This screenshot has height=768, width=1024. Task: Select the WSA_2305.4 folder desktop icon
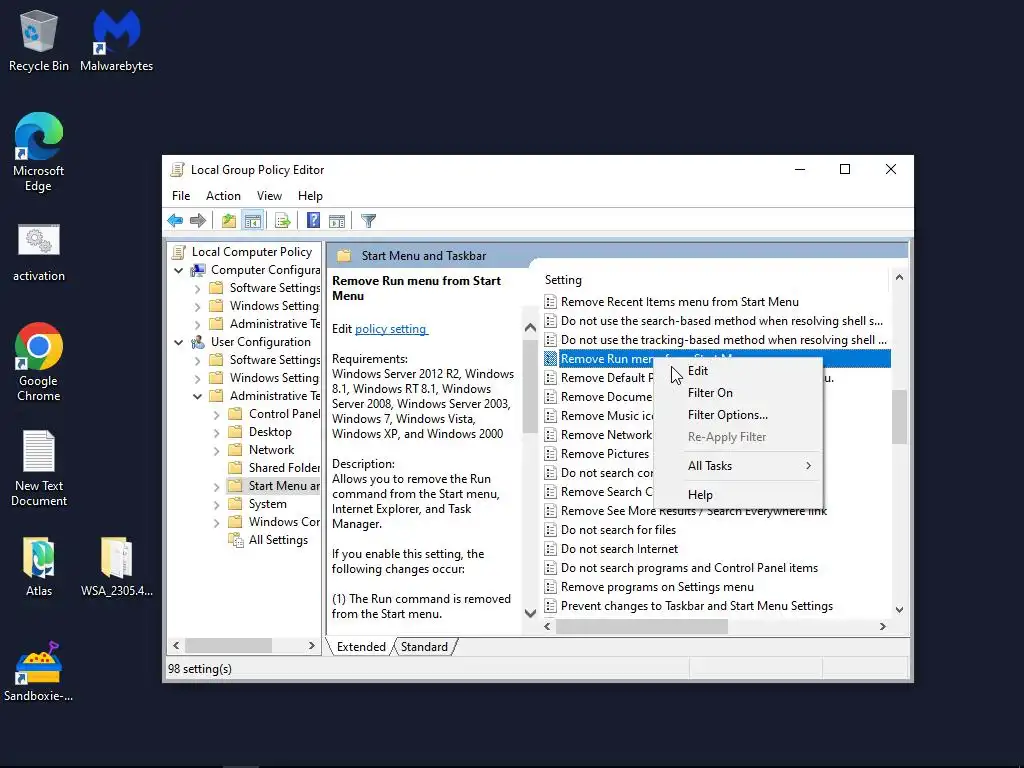tap(116, 566)
